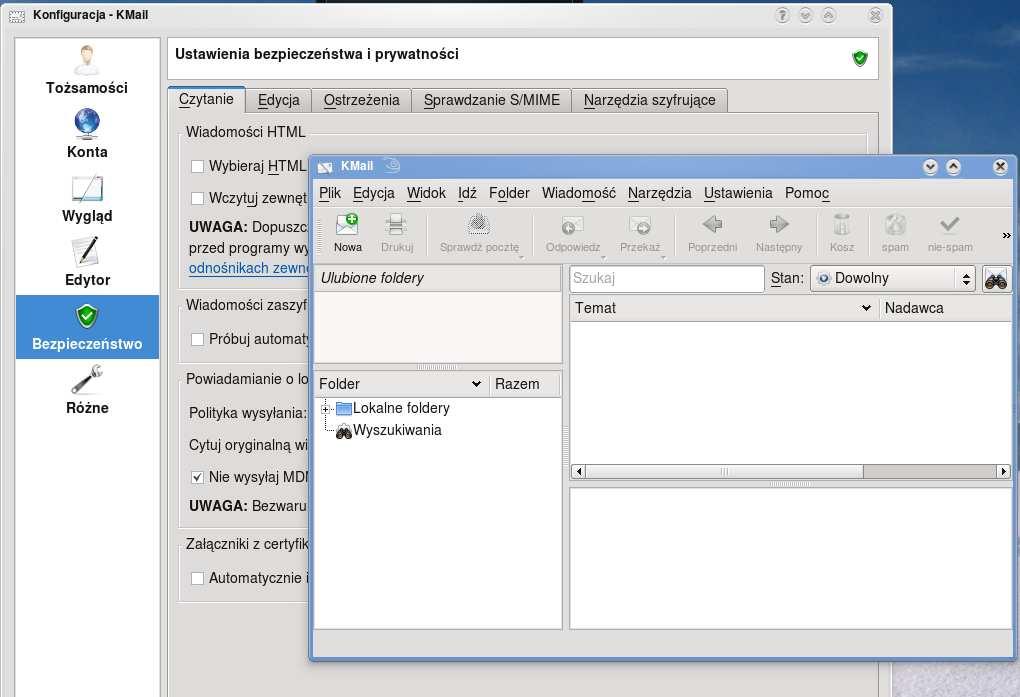Open the Różne miscellaneous section
The width and height of the screenshot is (1020, 697).
87,390
